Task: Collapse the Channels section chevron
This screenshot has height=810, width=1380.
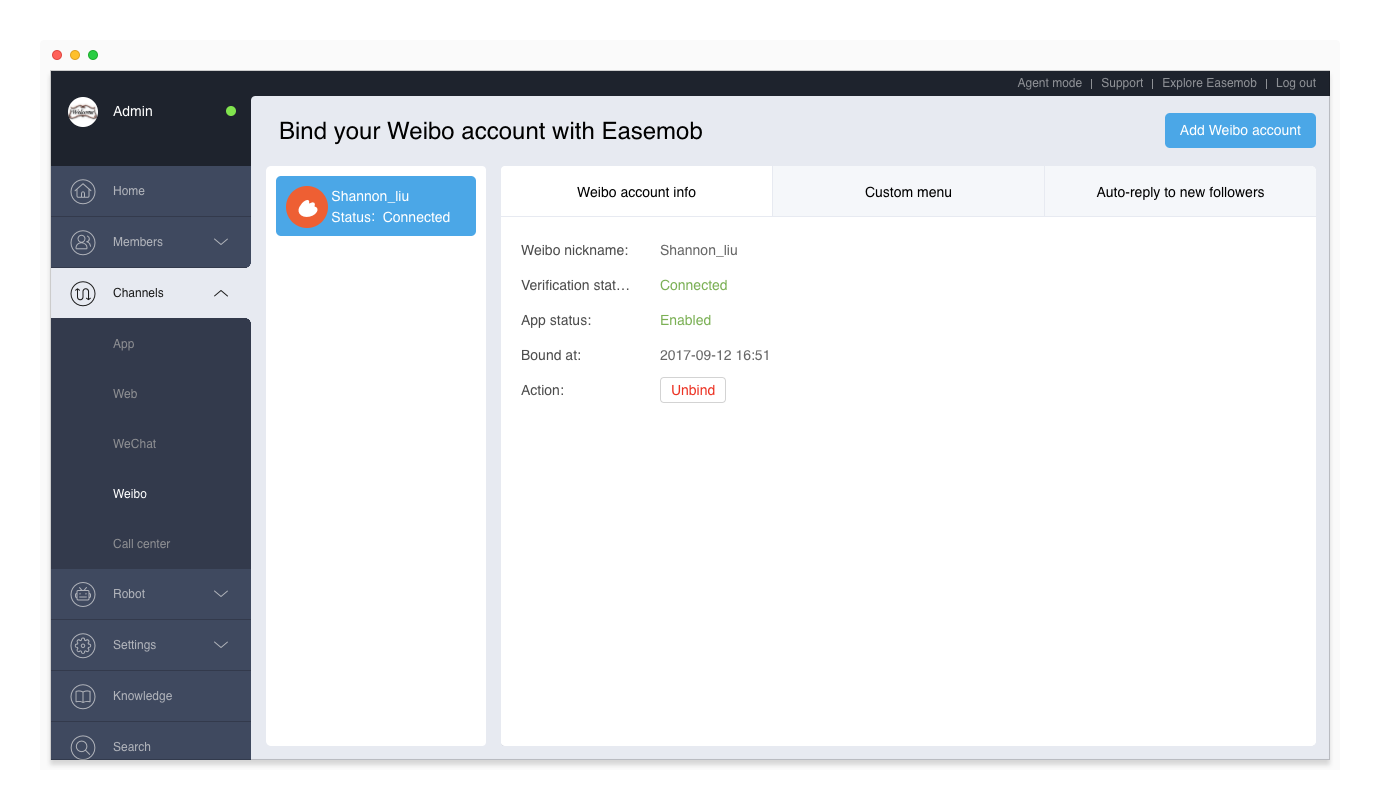Action: point(222,293)
